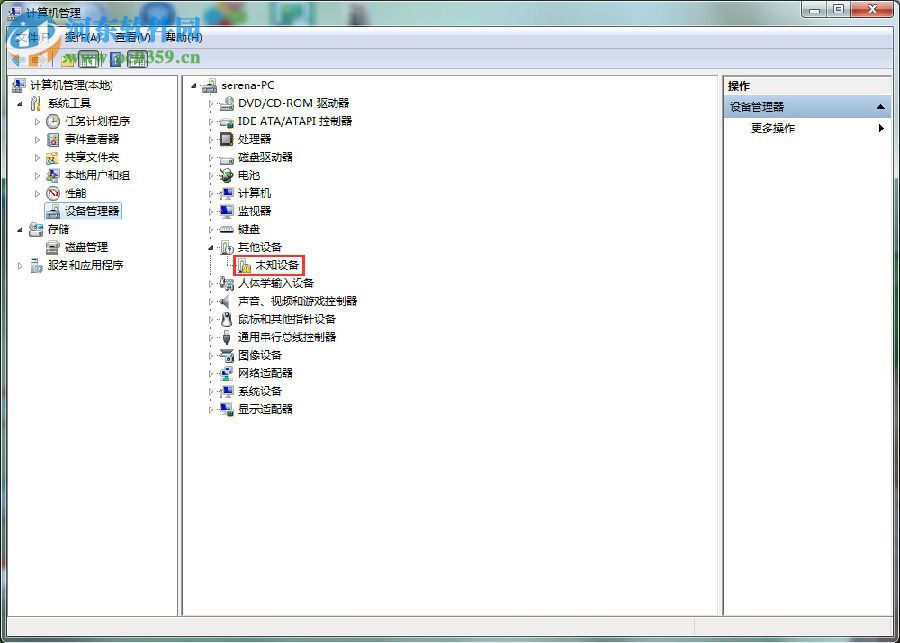Click the 事件查看器 icon
The image size is (900, 643).
(53, 140)
